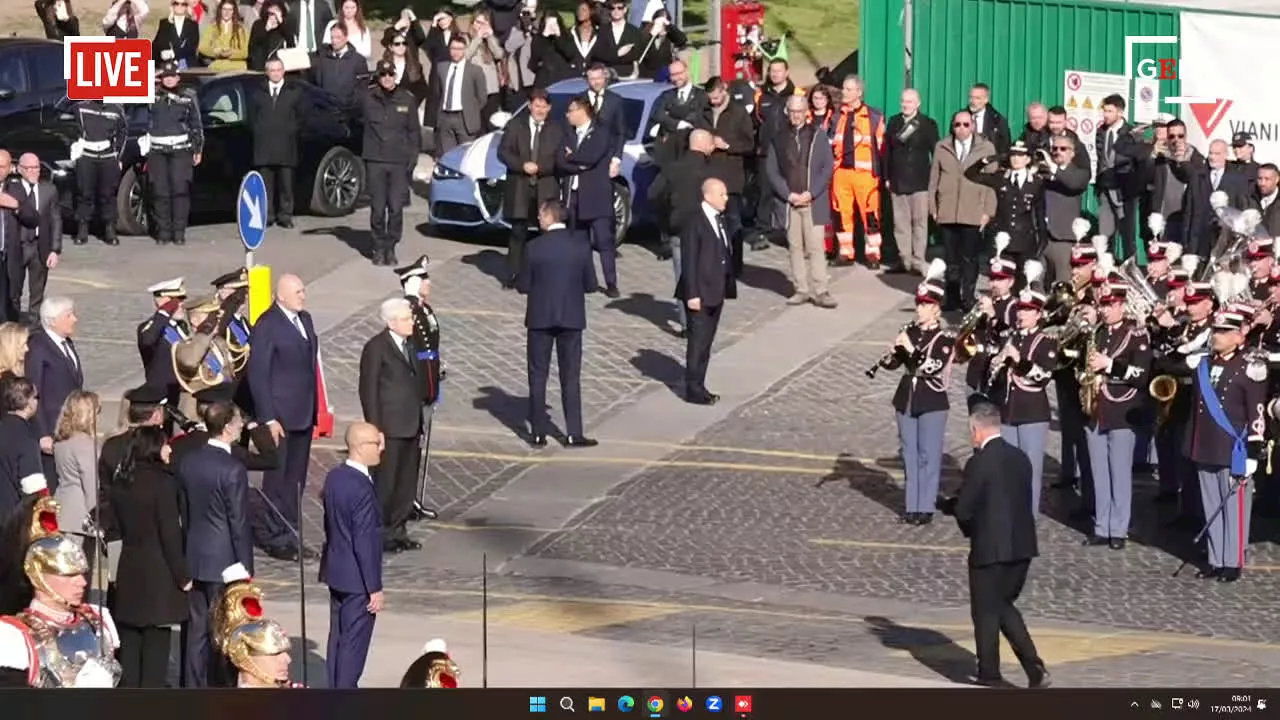Open network settings tray icon

tap(1178, 704)
